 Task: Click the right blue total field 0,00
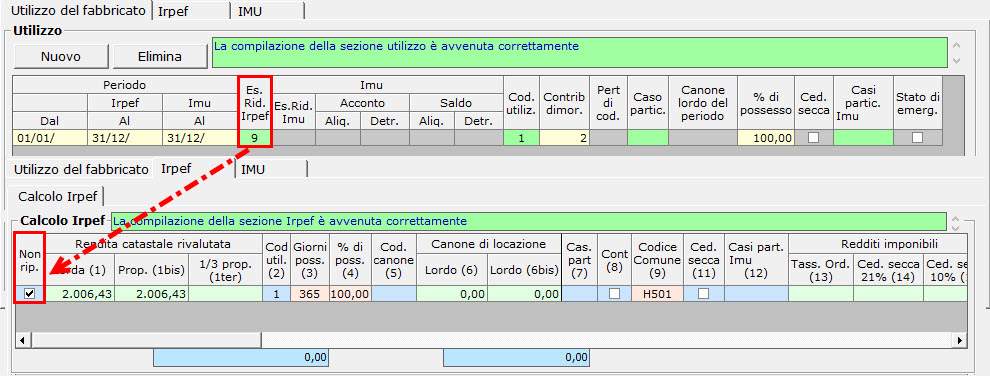[x=516, y=358]
